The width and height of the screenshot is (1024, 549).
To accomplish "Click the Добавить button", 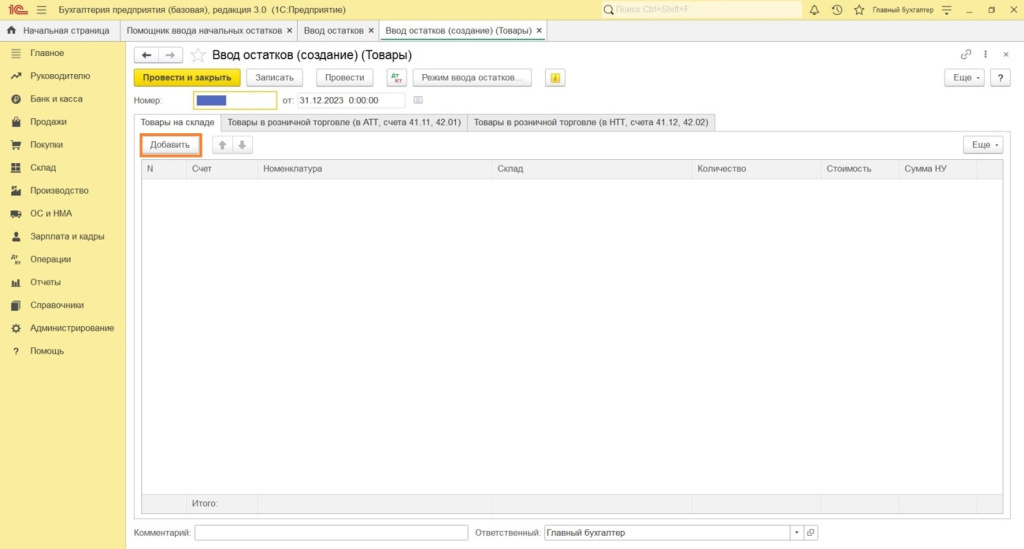I will tap(170, 145).
